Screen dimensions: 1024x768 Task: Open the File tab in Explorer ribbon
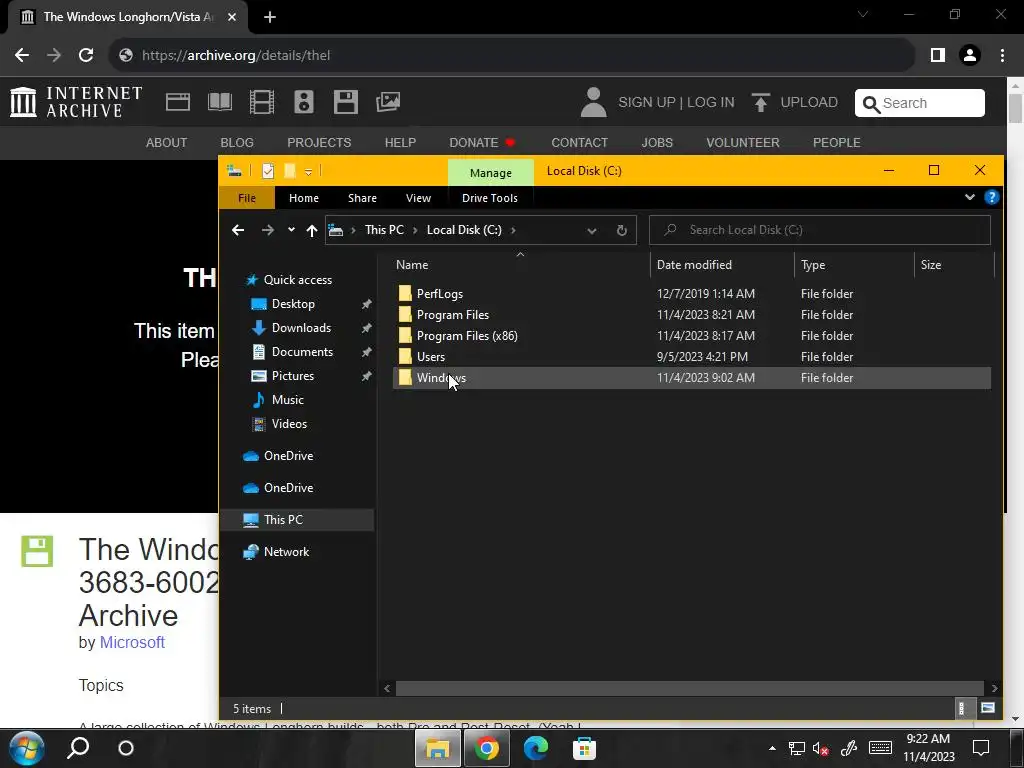[247, 198]
